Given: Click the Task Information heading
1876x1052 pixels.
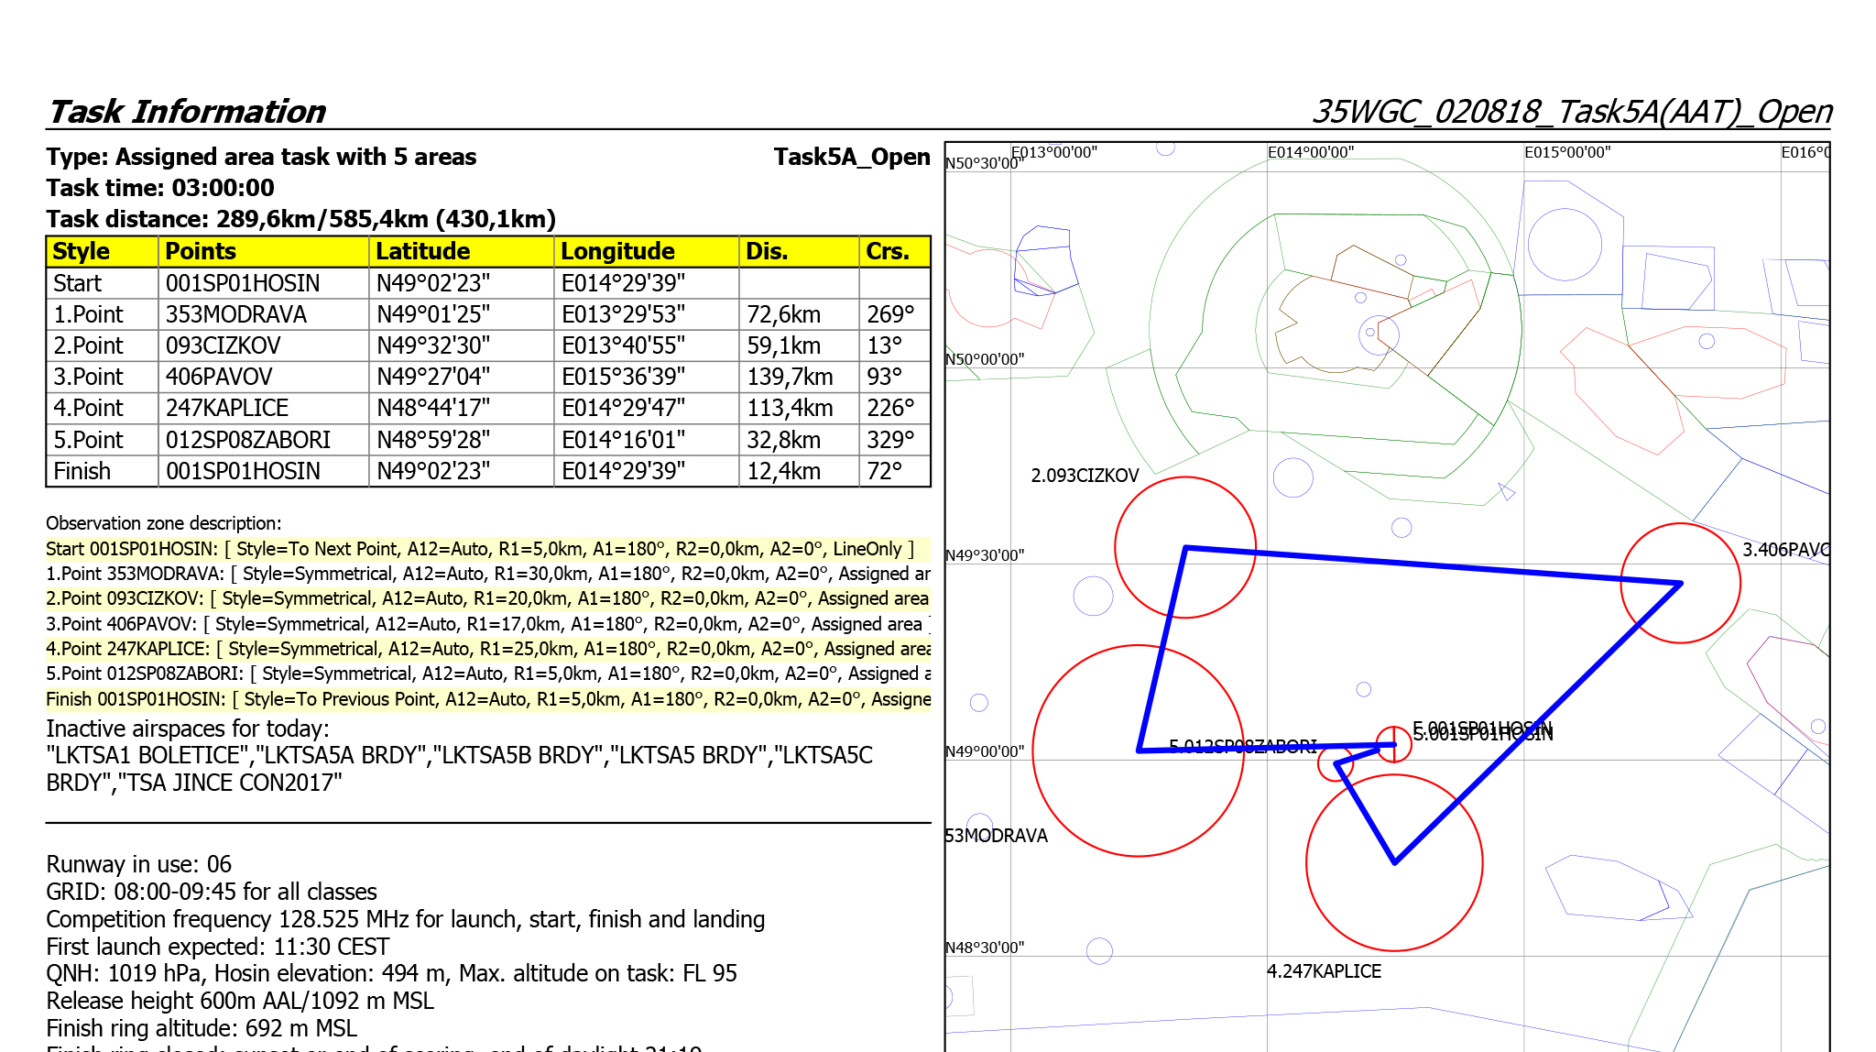Looking at the screenshot, I should (187, 111).
